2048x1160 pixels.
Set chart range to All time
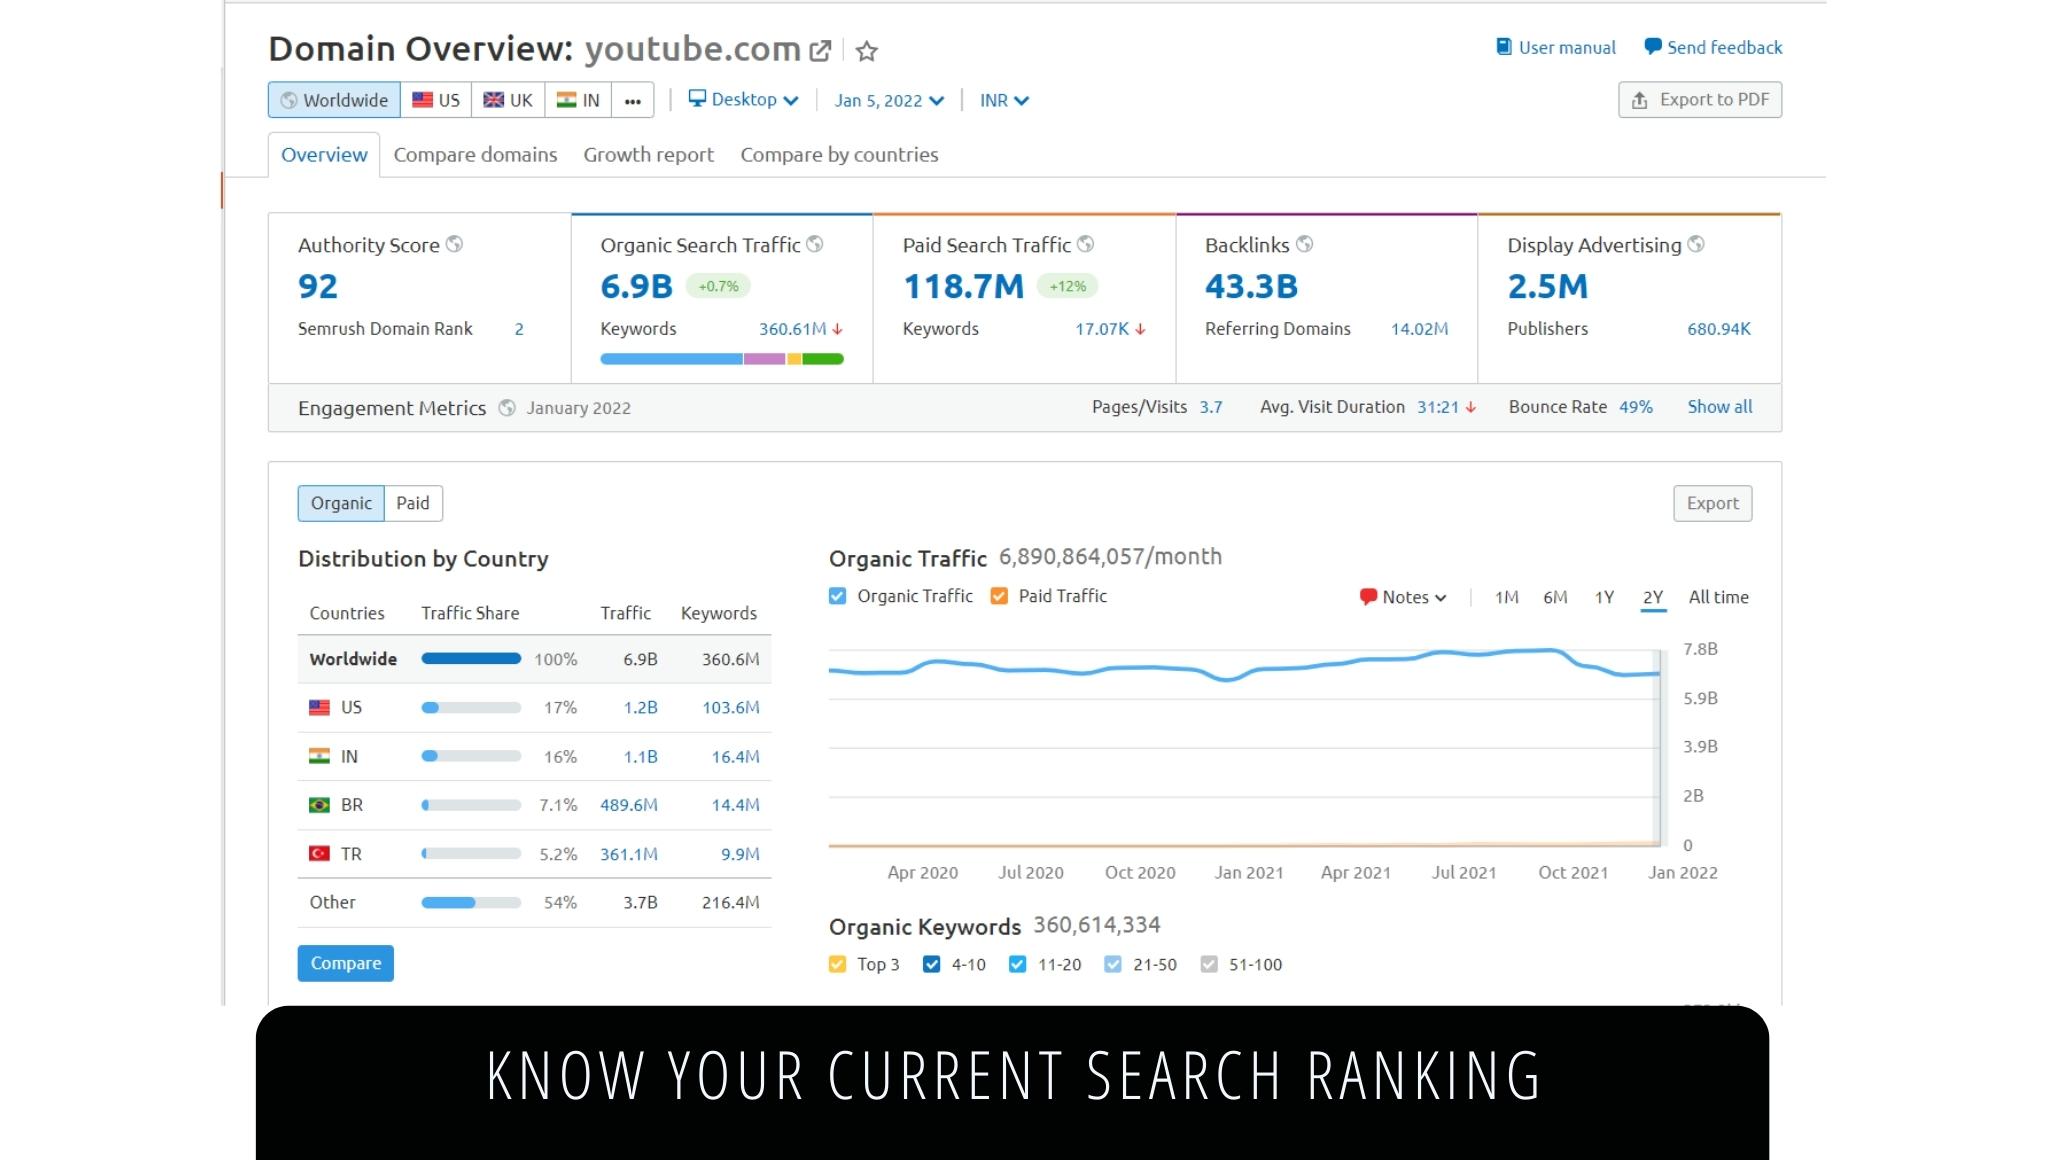pyautogui.click(x=1719, y=597)
